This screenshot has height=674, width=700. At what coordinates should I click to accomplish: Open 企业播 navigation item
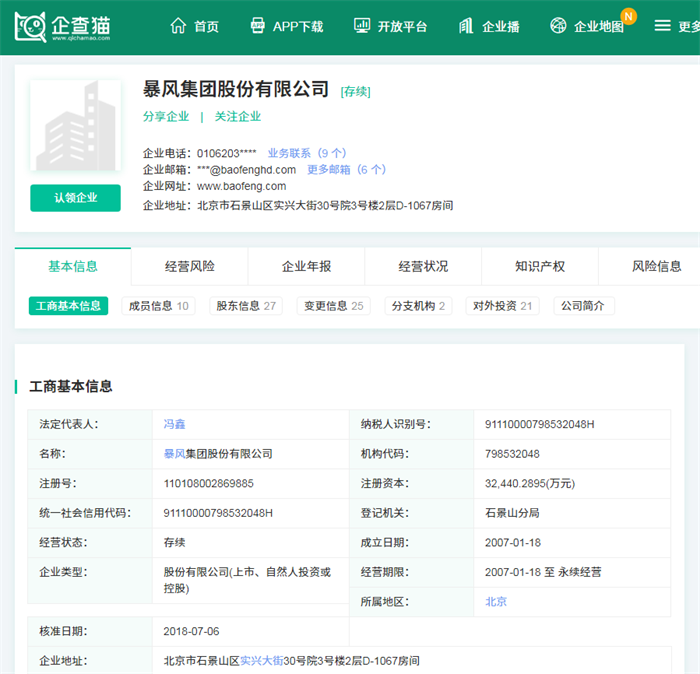(500, 27)
